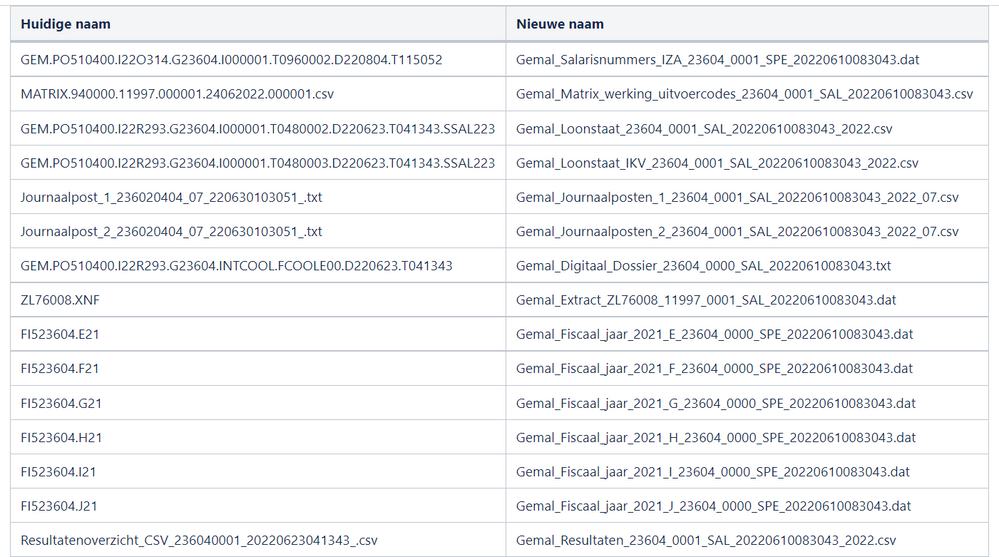Click the 'Huidige naam' column header

coord(66,24)
